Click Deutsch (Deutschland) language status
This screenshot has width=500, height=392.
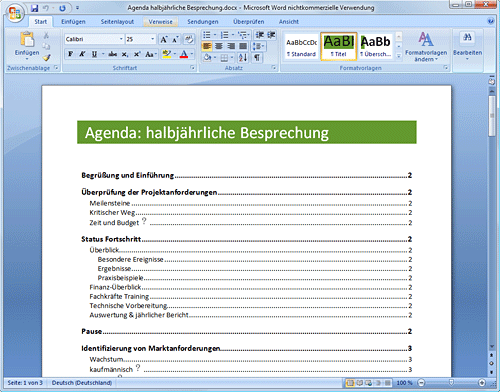tap(82, 383)
